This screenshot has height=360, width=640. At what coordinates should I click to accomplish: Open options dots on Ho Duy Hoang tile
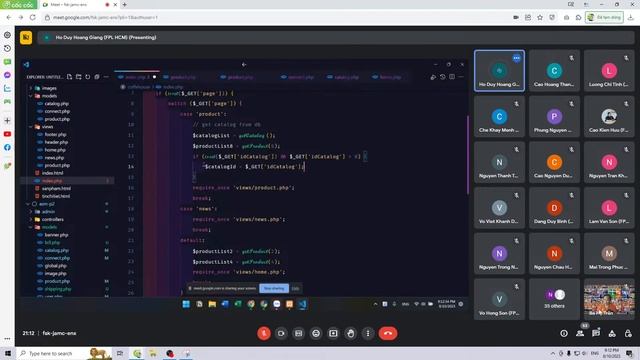coord(516,58)
